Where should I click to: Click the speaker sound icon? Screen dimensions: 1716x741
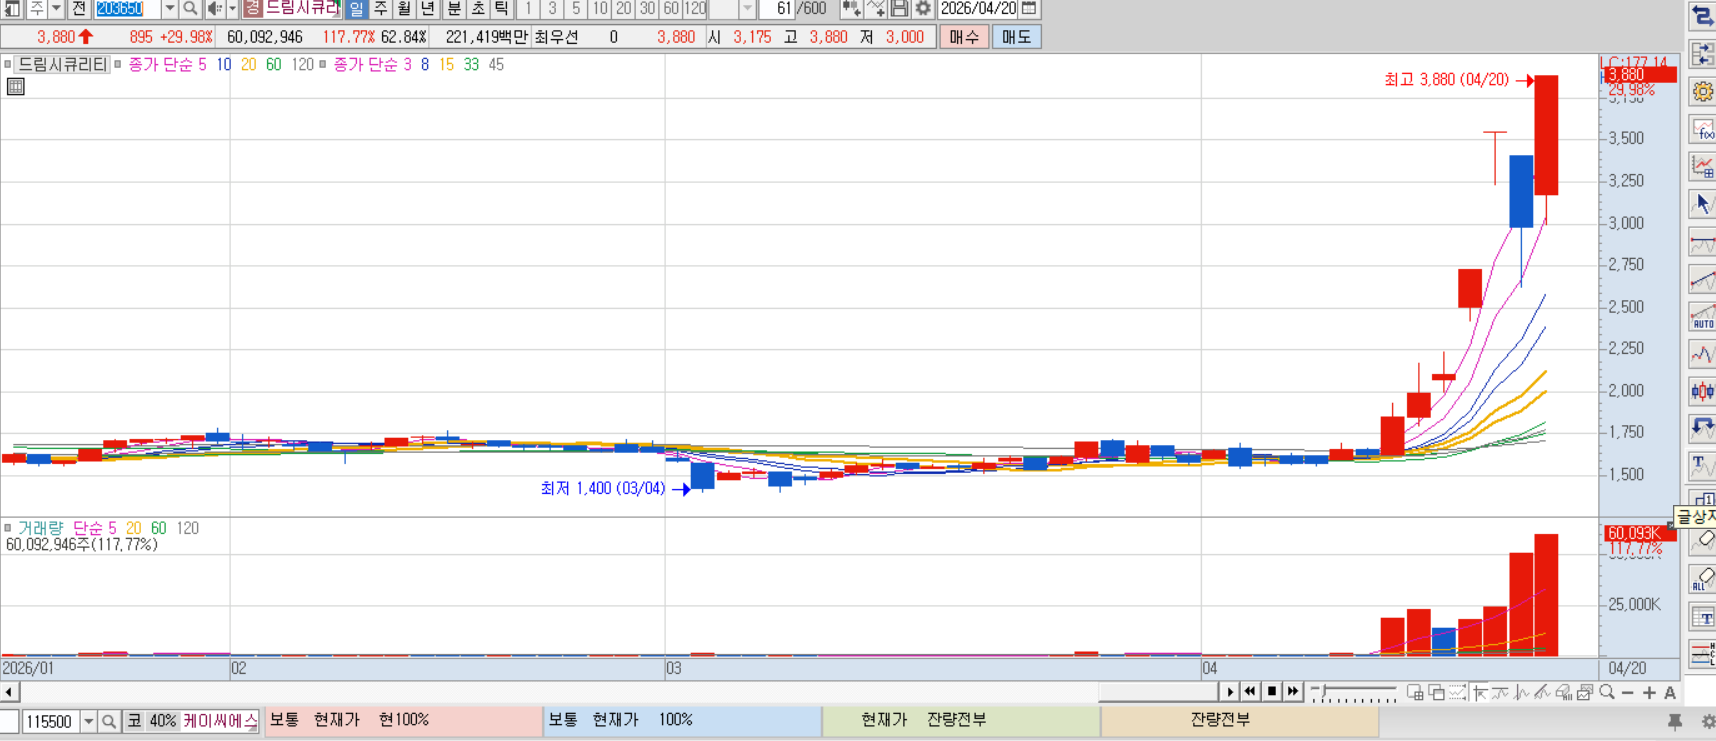click(214, 9)
